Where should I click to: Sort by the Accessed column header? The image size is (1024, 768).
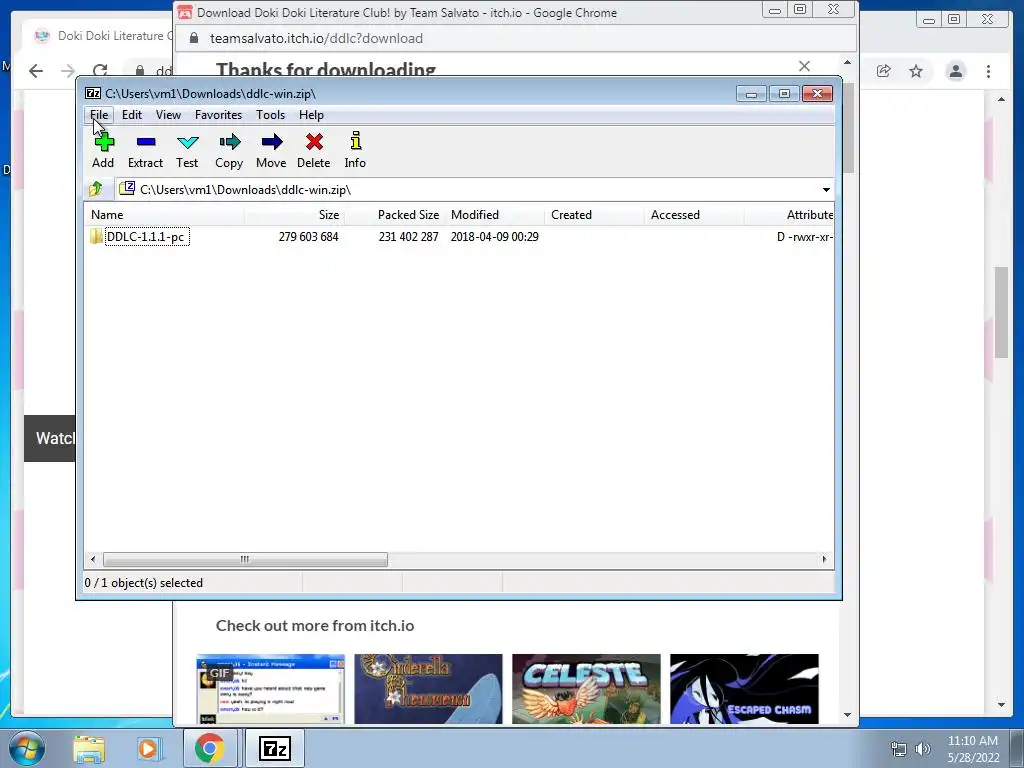pyautogui.click(x=694, y=215)
